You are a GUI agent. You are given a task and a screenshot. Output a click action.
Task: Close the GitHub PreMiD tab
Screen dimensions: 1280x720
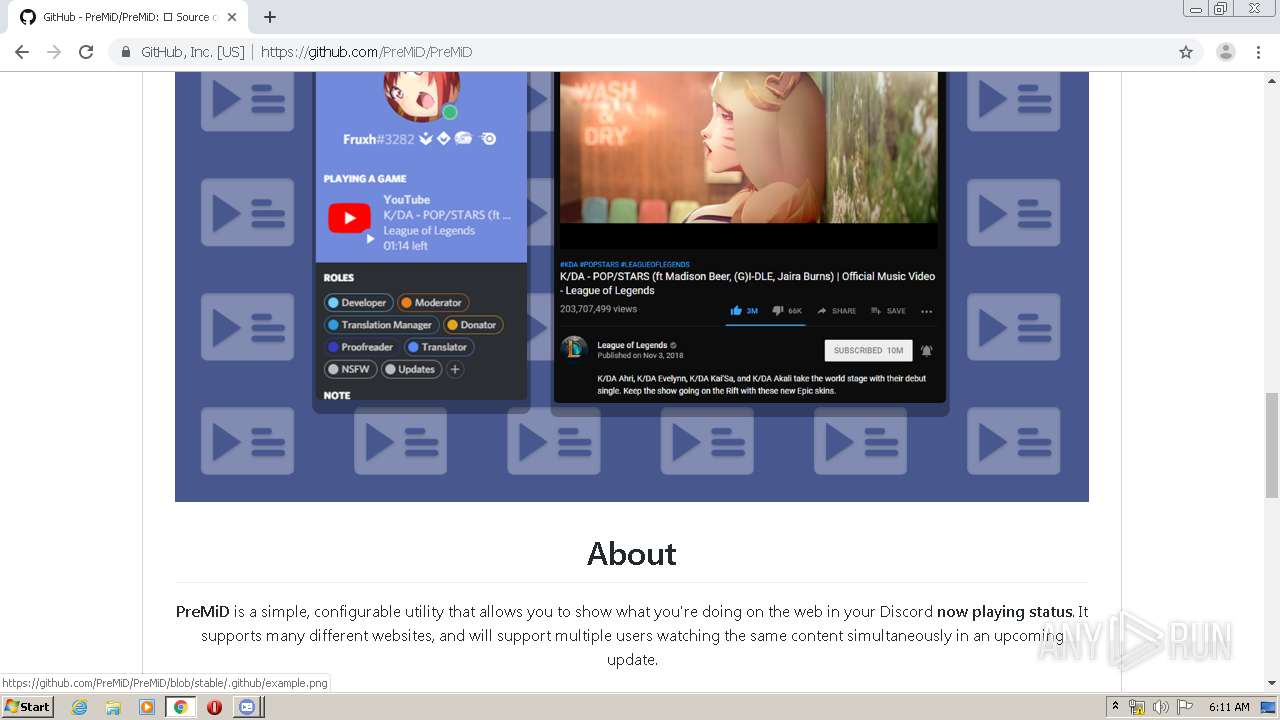(232, 17)
